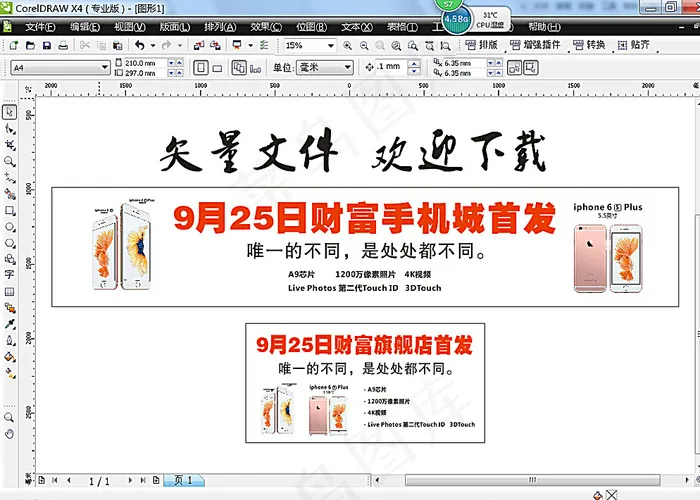Click the horizontal scrollbar thumb
The width and height of the screenshot is (700, 500).
[x=532, y=480]
